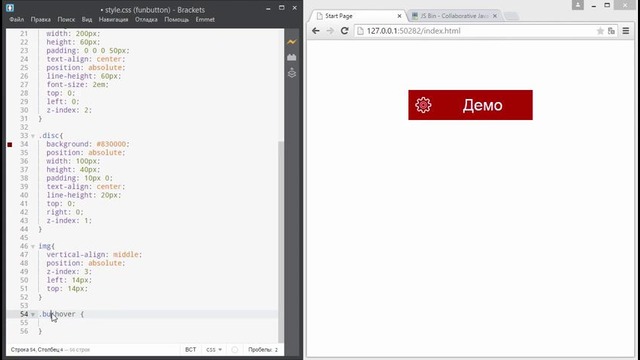
Task: Click the Brackets app icon in title bar
Action: (x=10, y=8)
